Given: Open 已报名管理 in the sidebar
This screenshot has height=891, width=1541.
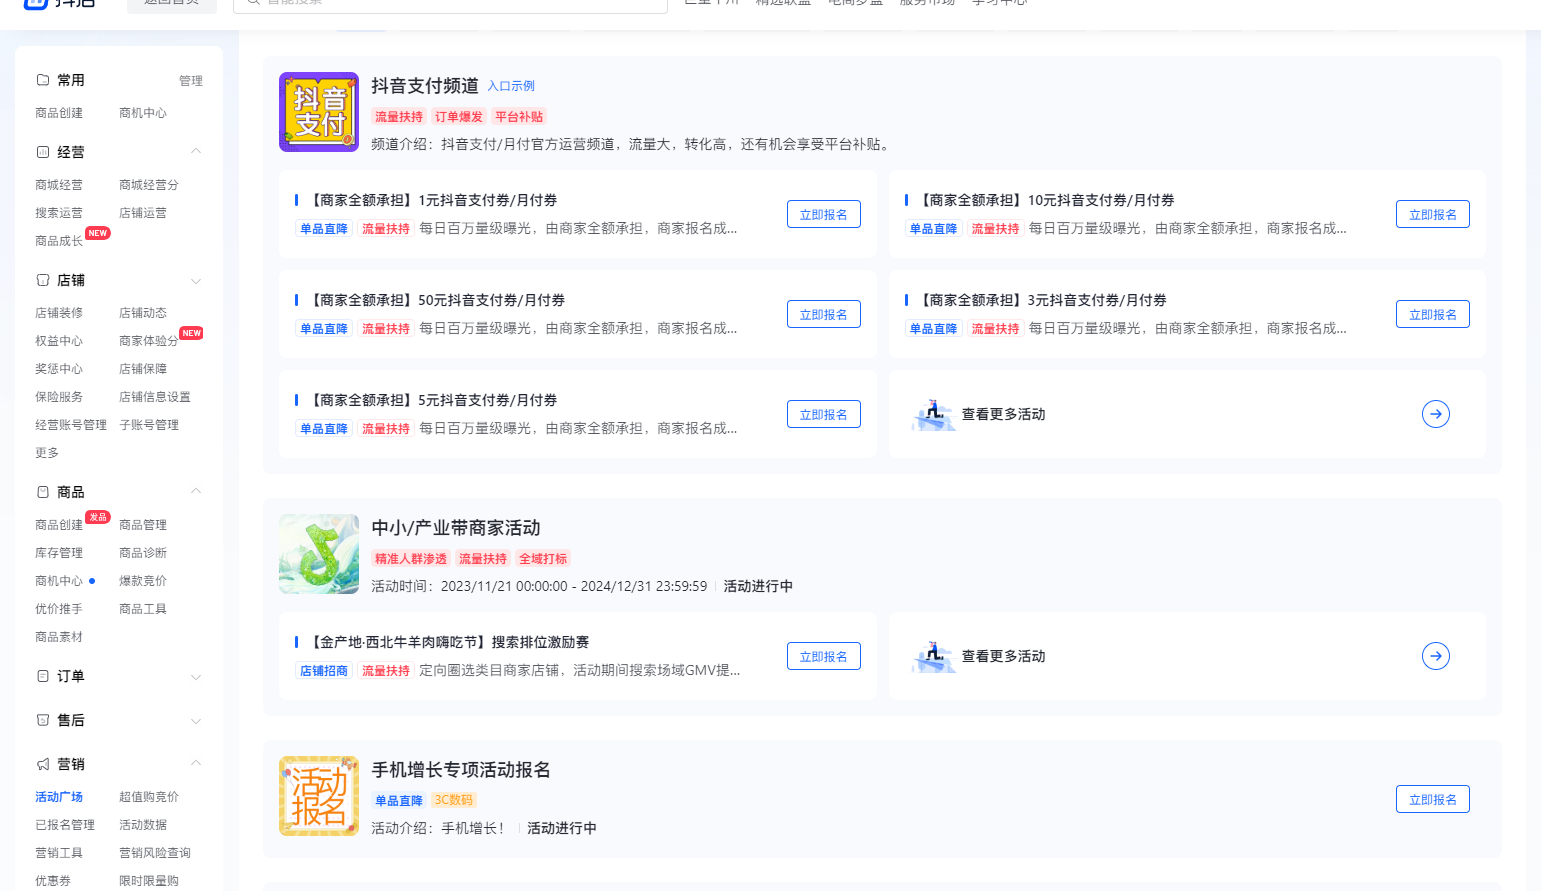Looking at the screenshot, I should coord(65,825).
